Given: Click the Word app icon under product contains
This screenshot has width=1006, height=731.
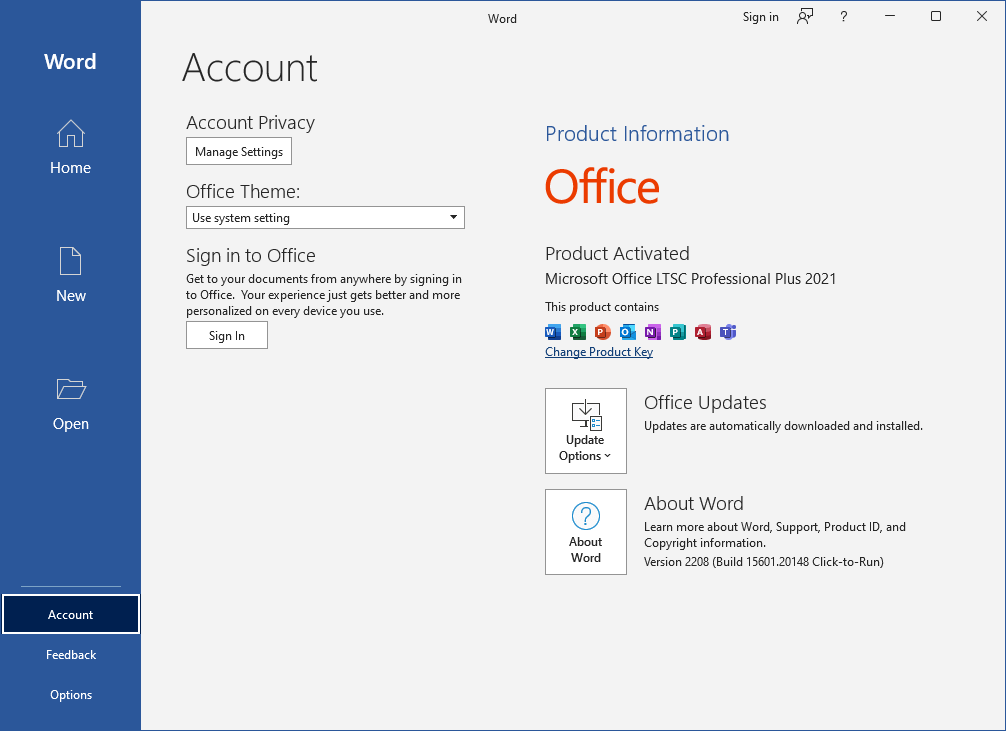Looking at the screenshot, I should tap(552, 332).
